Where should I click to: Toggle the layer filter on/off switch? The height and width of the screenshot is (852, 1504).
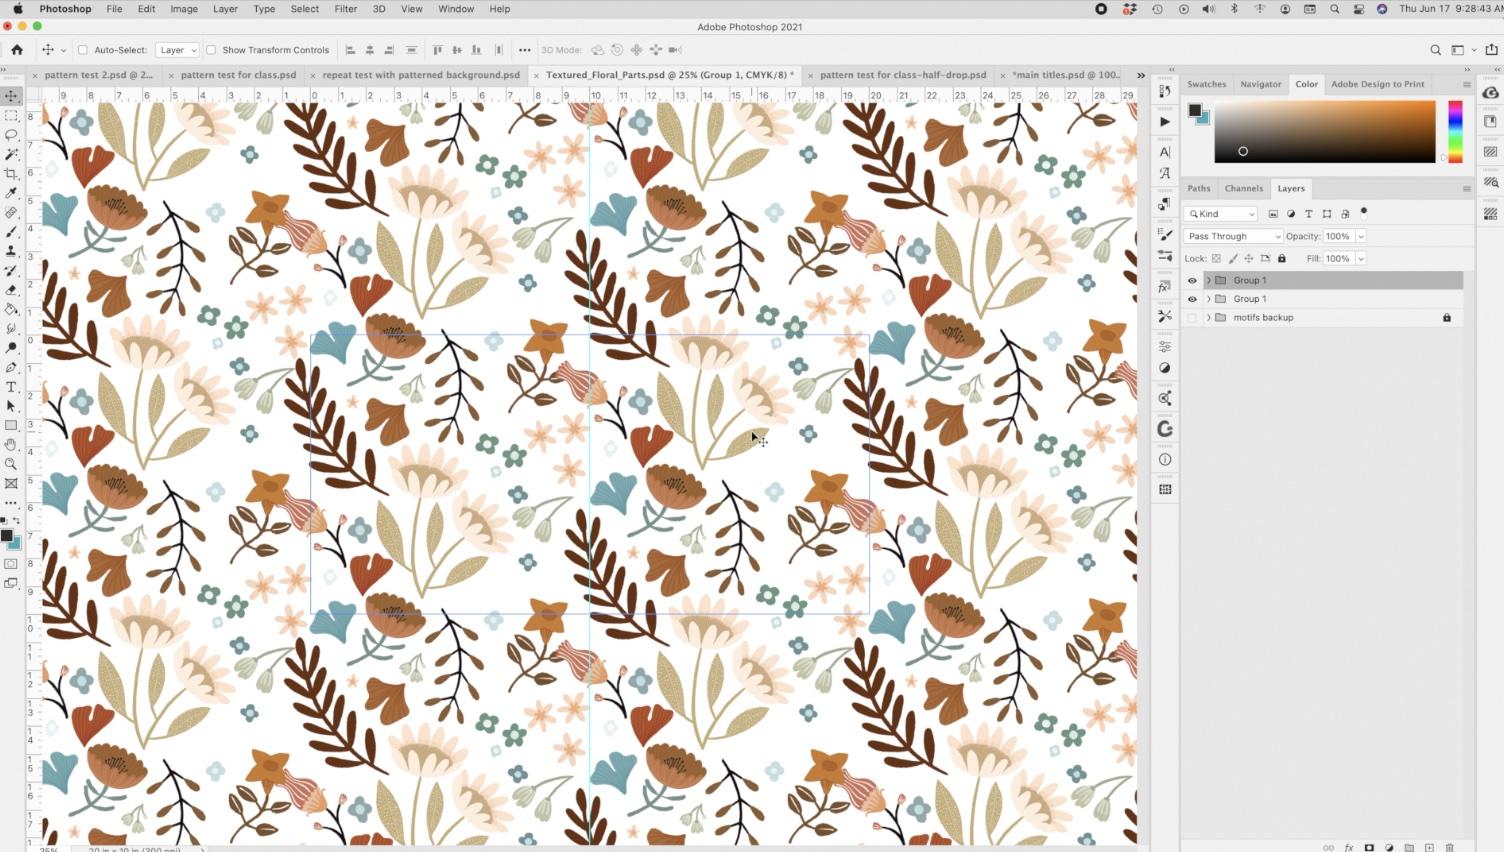coord(1364,213)
